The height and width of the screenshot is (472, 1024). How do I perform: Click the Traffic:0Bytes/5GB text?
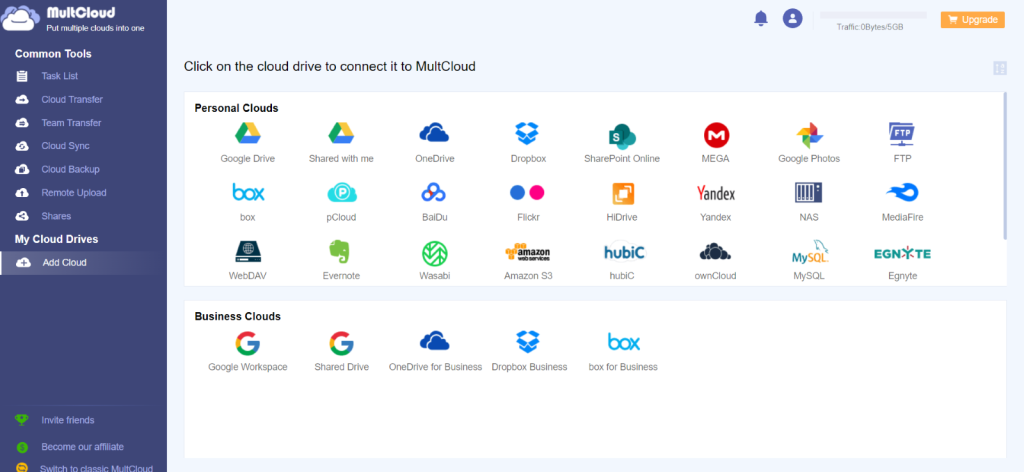[x=870, y=27]
